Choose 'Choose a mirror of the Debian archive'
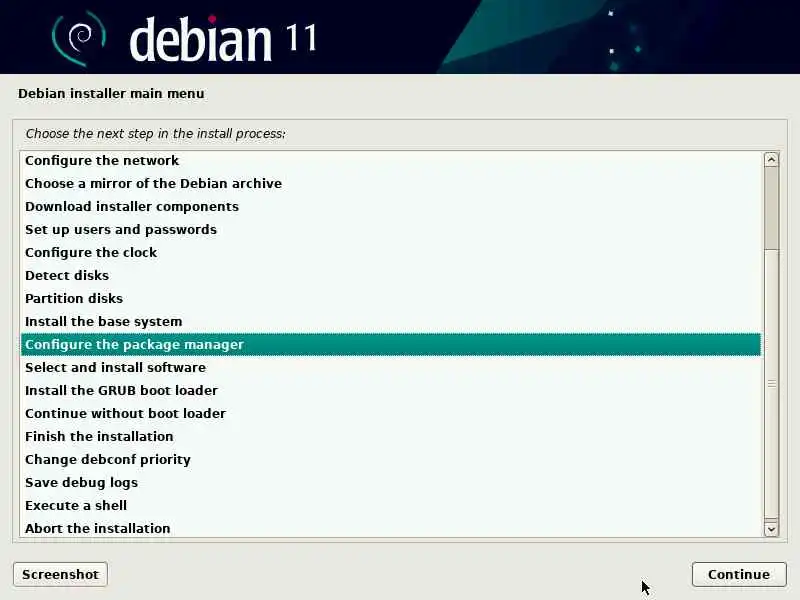This screenshot has height=600, width=800. (x=391, y=184)
